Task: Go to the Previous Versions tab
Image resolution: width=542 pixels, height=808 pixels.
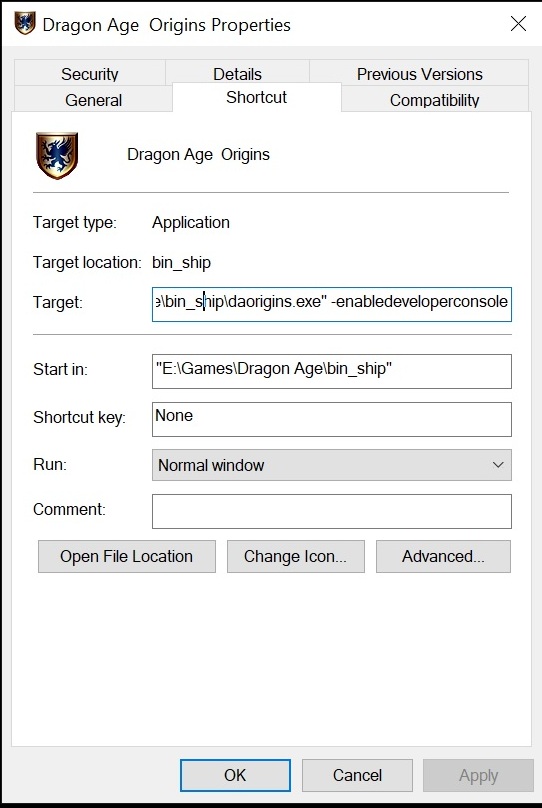Action: [419, 74]
